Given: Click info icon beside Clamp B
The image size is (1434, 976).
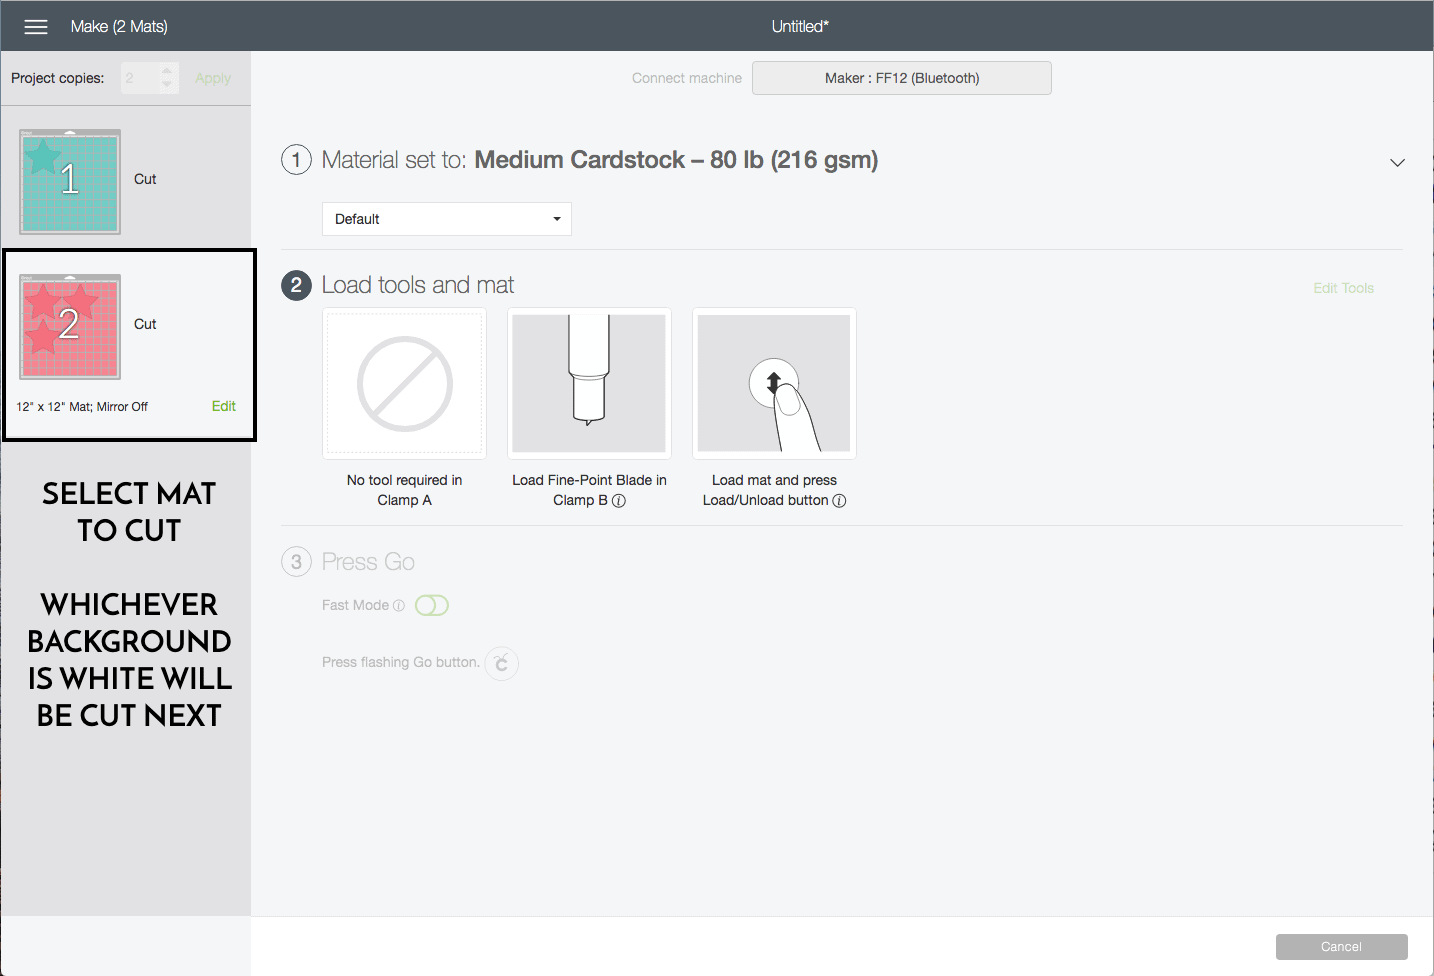Looking at the screenshot, I should (x=619, y=501).
